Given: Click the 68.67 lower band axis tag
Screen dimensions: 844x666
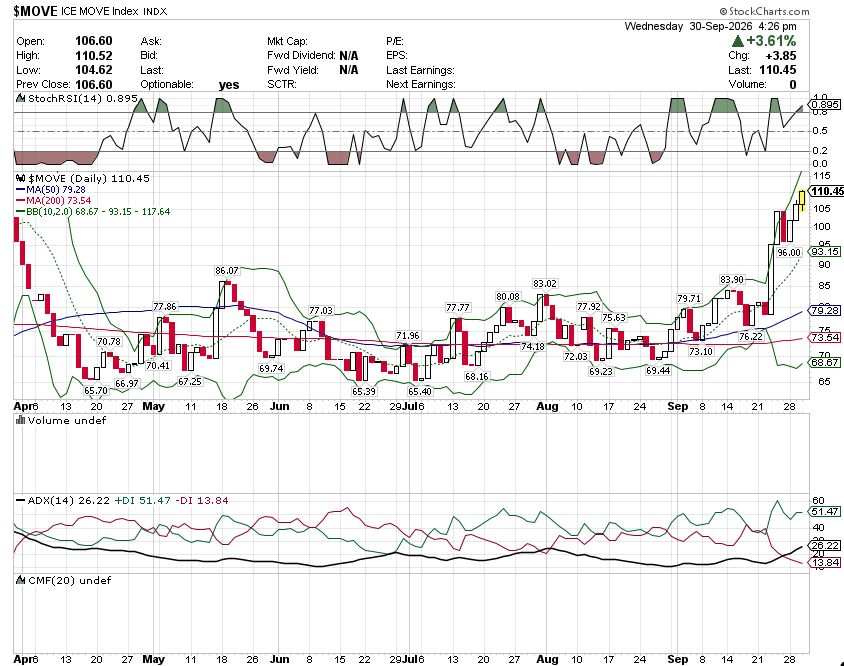Looking at the screenshot, I should pos(826,362).
